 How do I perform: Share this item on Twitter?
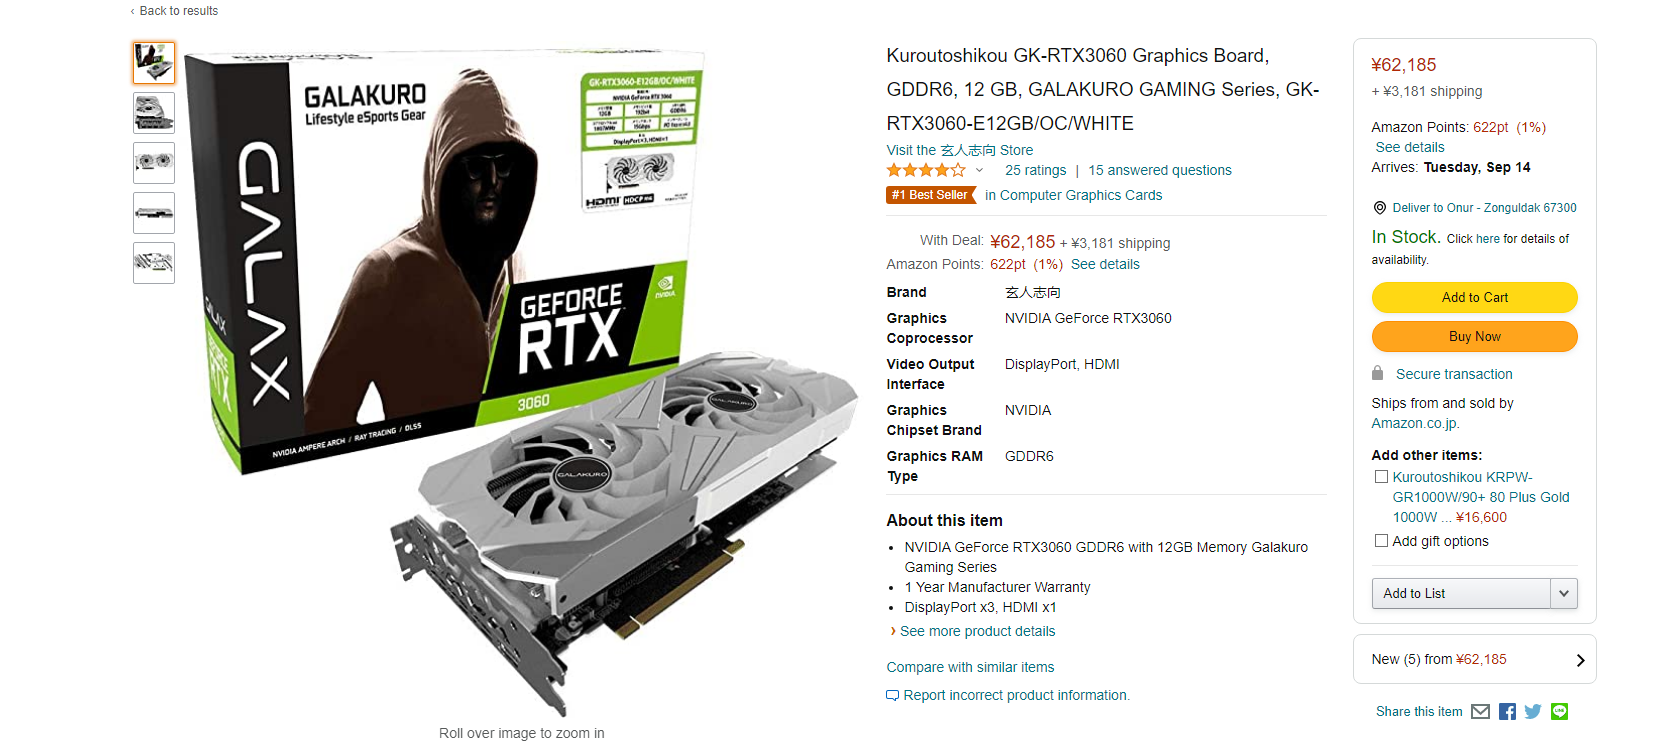pyautogui.click(x=1533, y=712)
